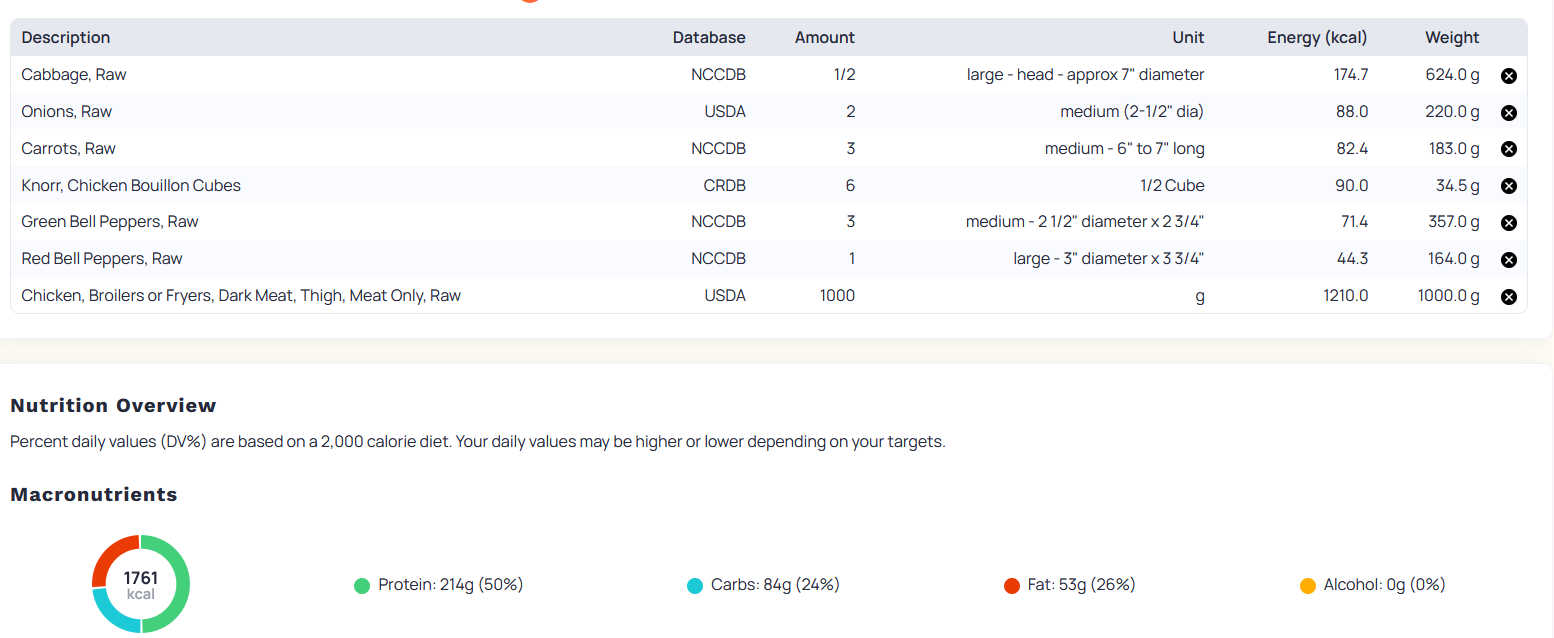Click the Weight column header
The height and width of the screenshot is (638, 1554).
click(x=1452, y=37)
